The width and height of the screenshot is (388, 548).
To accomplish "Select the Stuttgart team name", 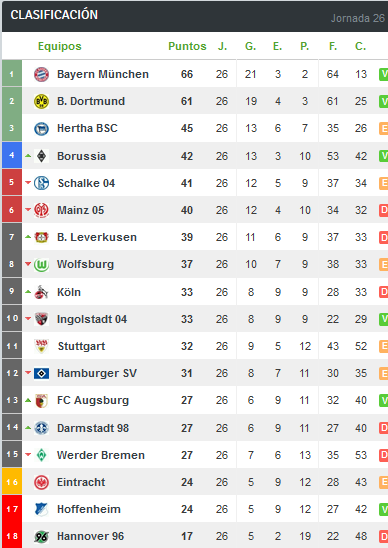I will pos(81,346).
